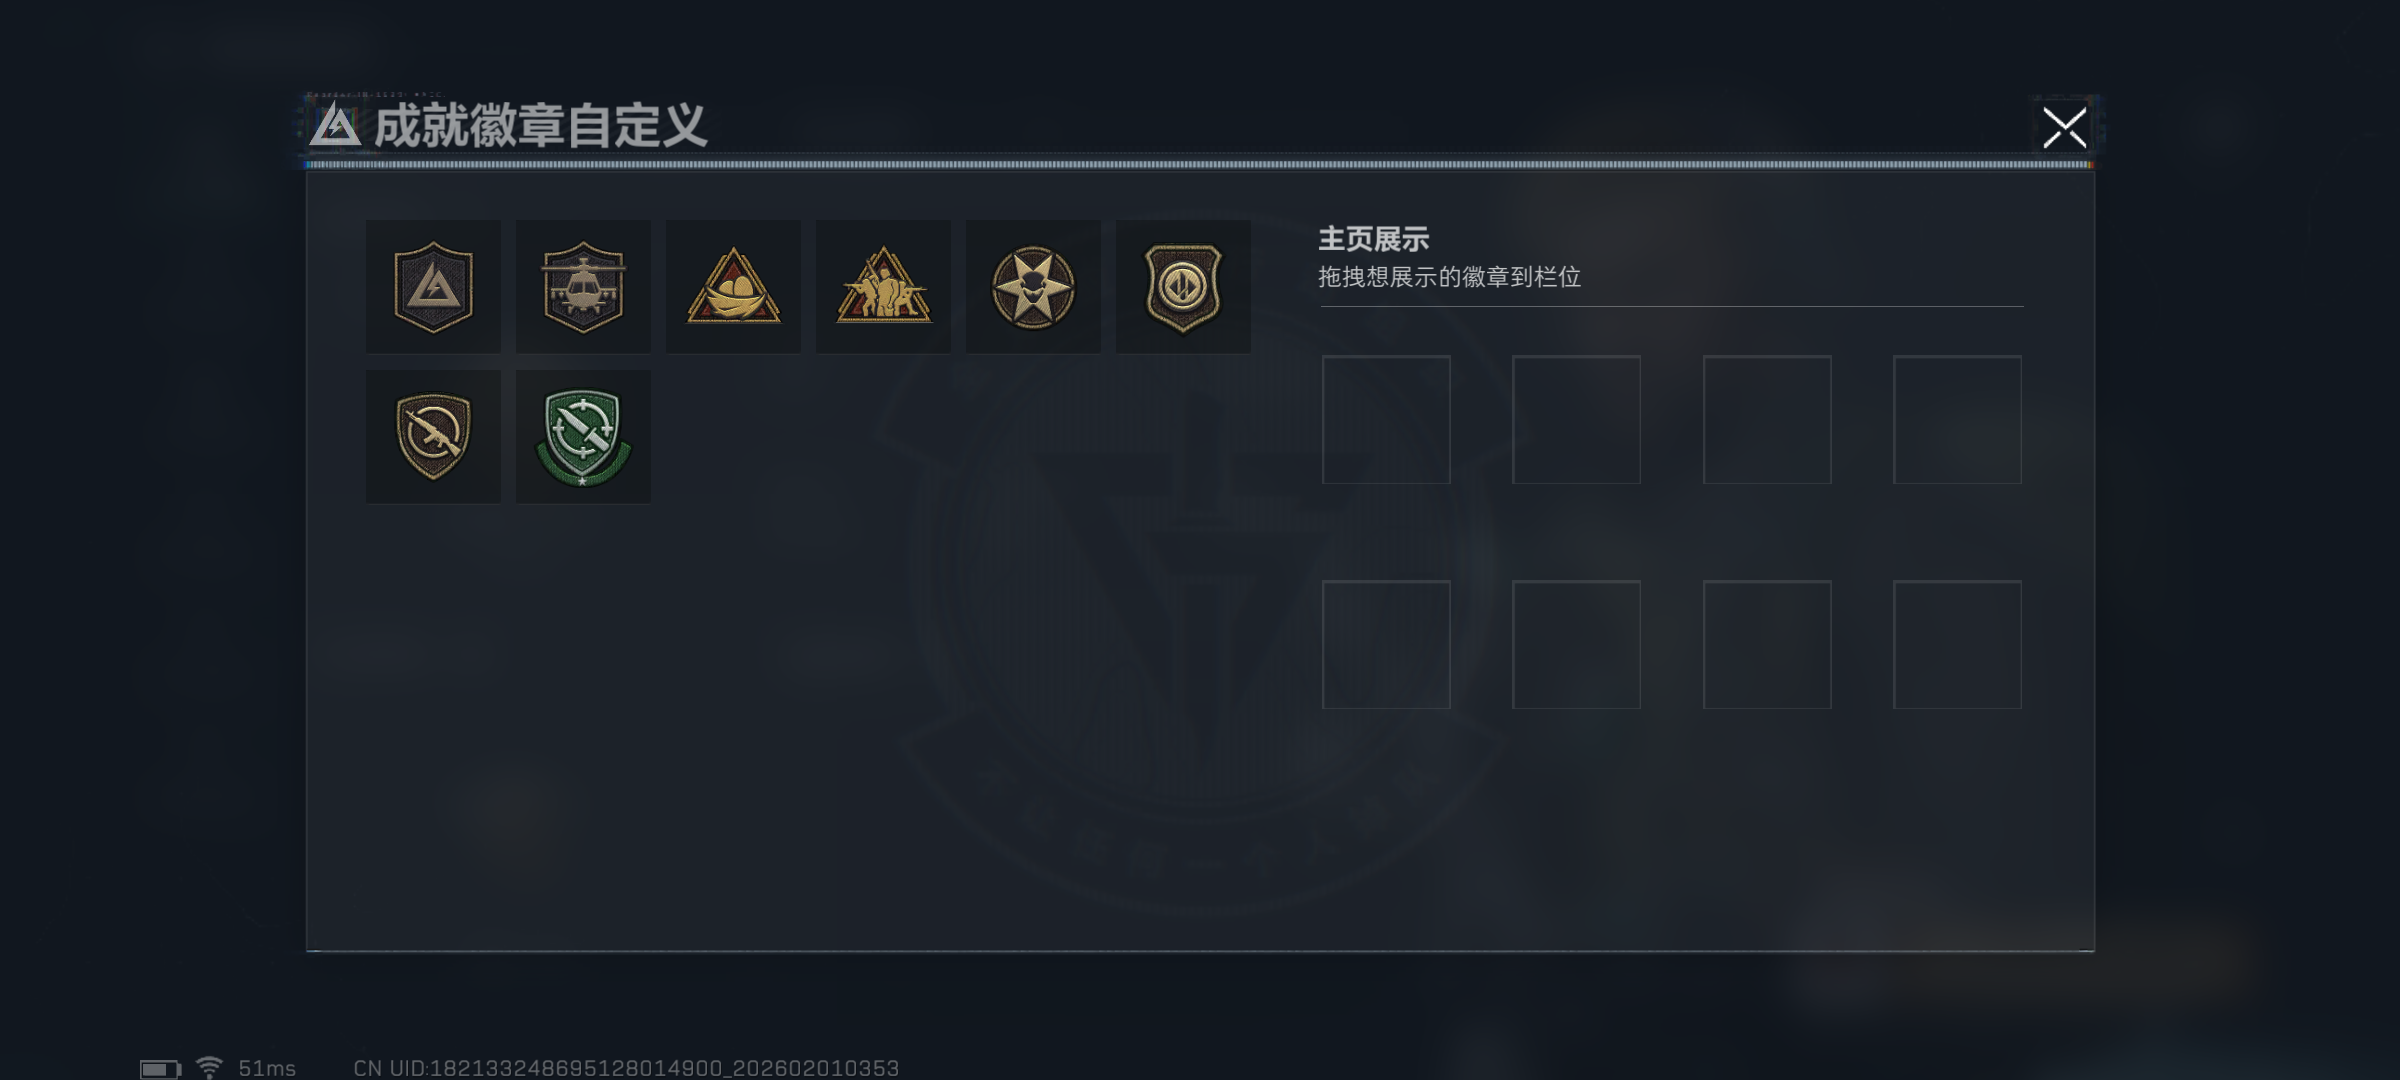
Task: Choose the green knife crosshair badge
Action: tap(583, 437)
